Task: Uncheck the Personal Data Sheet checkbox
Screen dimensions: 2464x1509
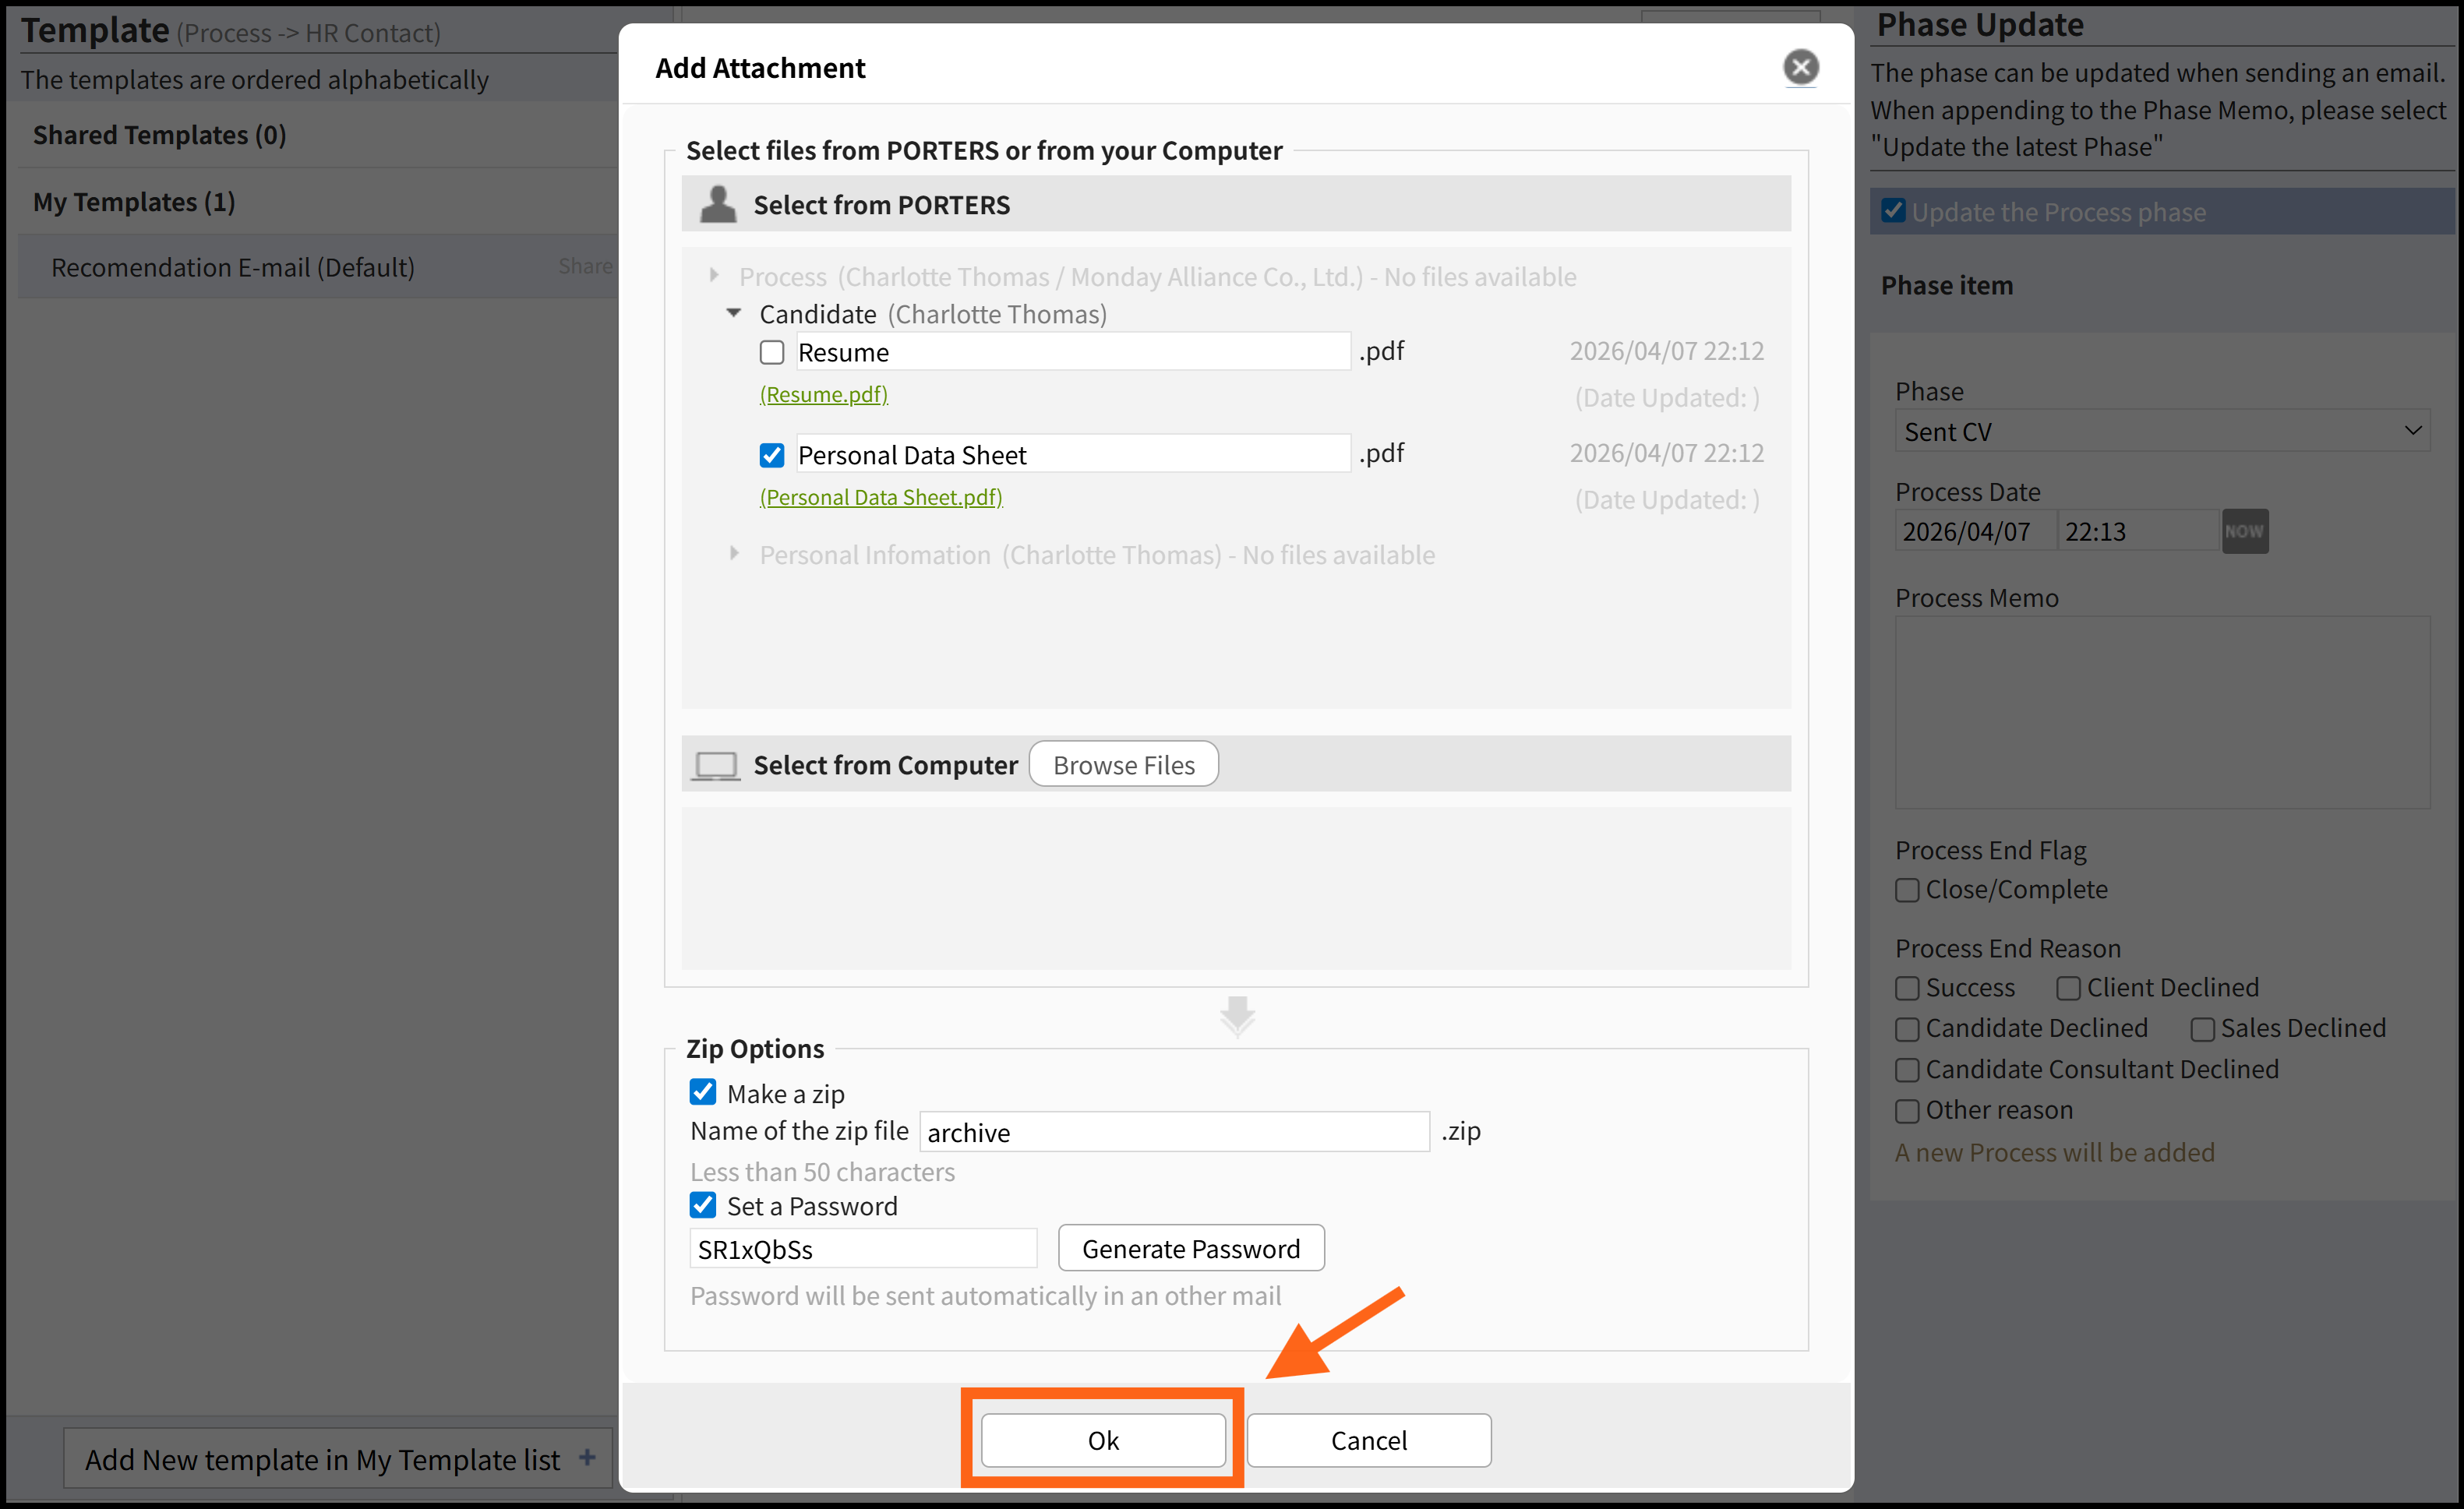Action: [772, 456]
